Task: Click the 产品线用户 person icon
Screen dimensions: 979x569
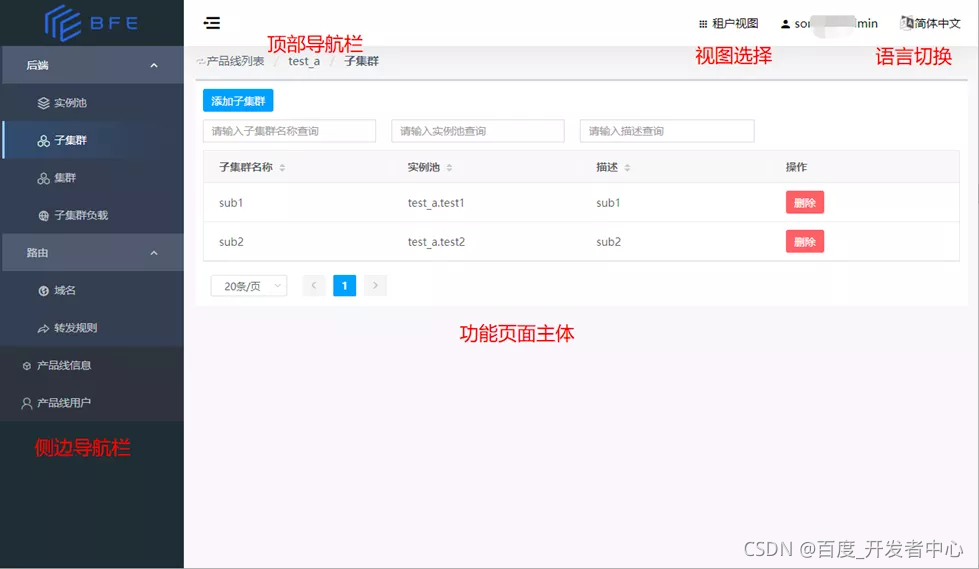Action: [x=27, y=403]
